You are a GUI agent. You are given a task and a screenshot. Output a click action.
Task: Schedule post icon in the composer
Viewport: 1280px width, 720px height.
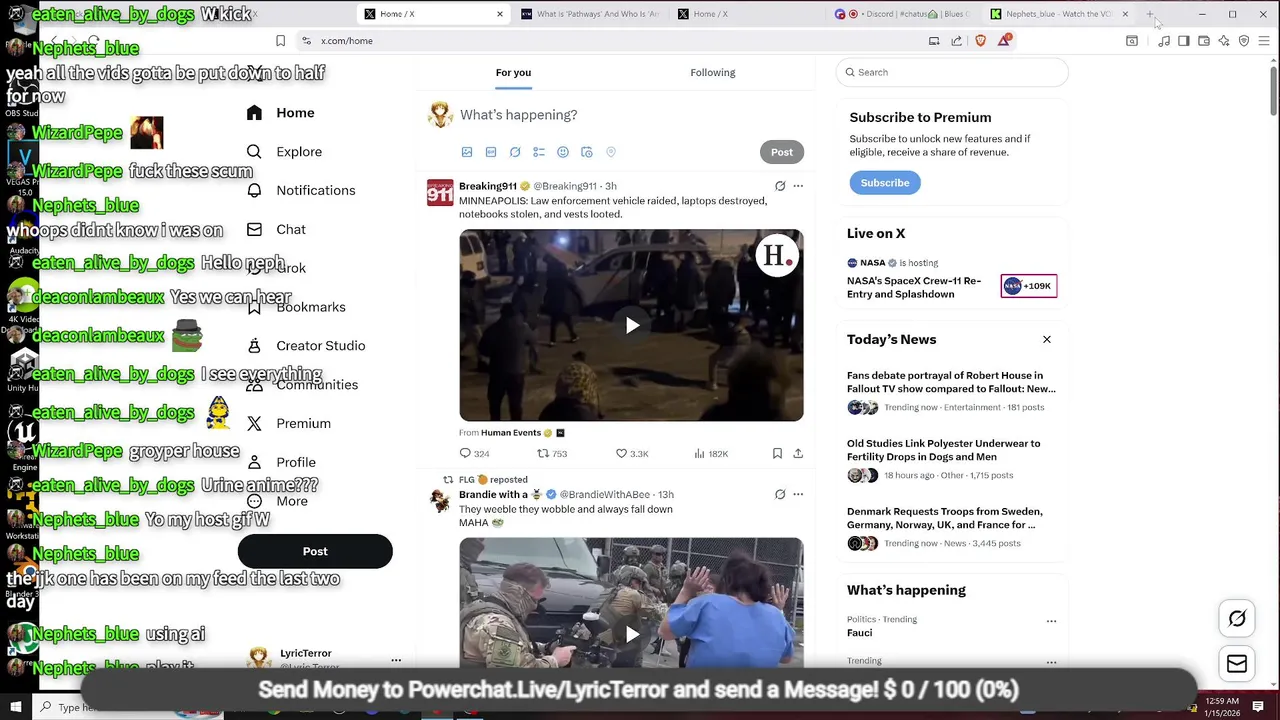click(x=587, y=152)
